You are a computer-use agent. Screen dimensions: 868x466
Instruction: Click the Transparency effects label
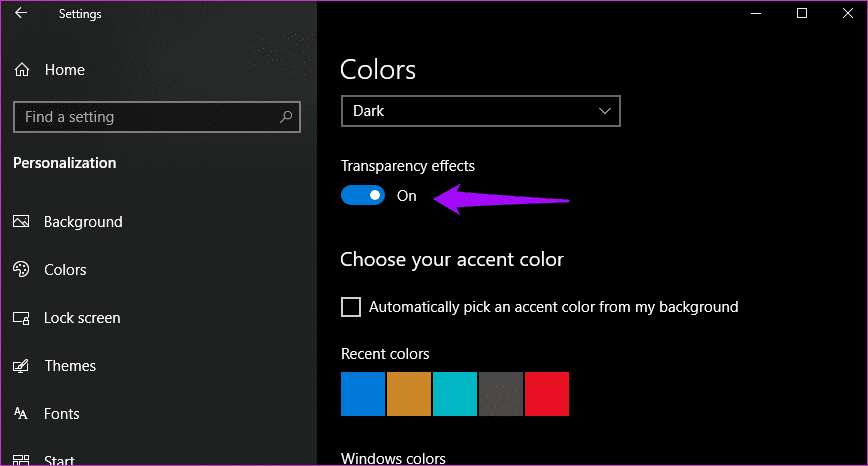[x=407, y=166]
